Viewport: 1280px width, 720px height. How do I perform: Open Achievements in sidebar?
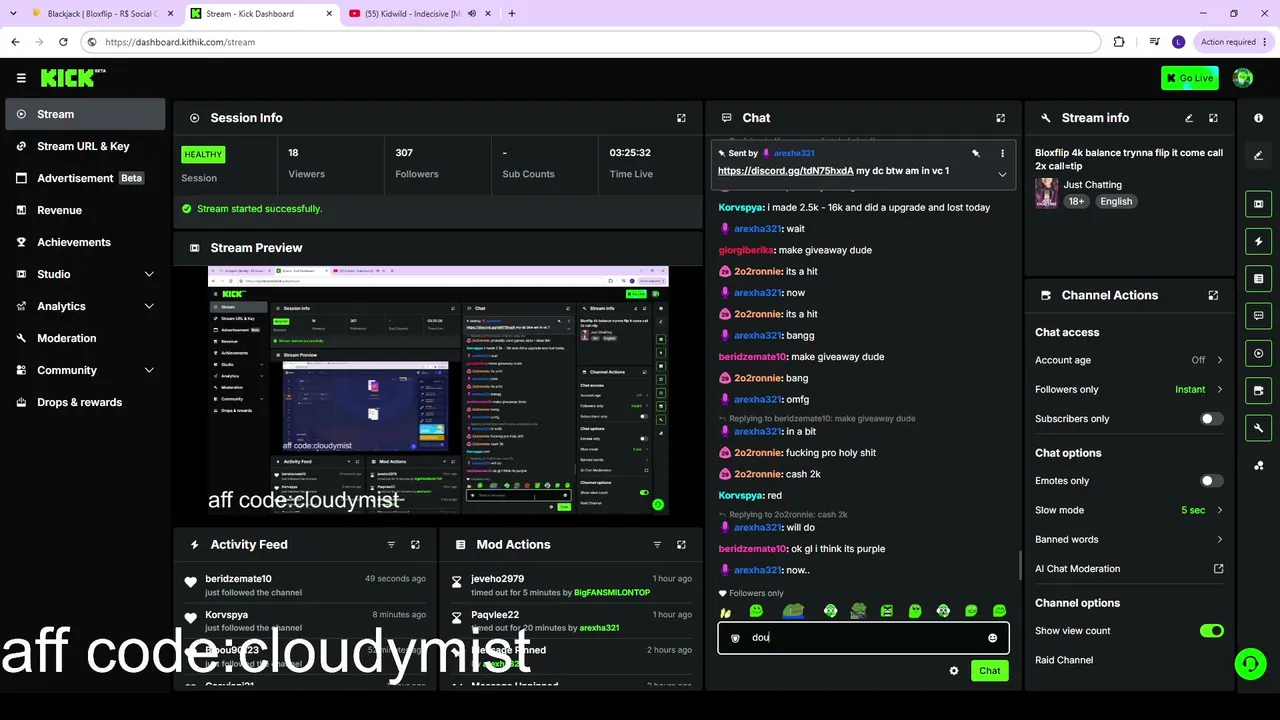pyautogui.click(x=85, y=242)
